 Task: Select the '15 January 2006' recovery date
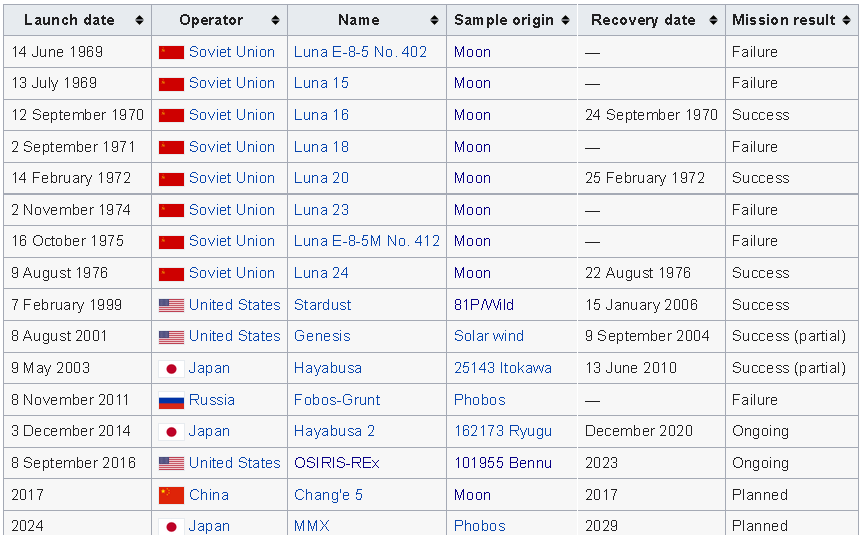tap(641, 305)
